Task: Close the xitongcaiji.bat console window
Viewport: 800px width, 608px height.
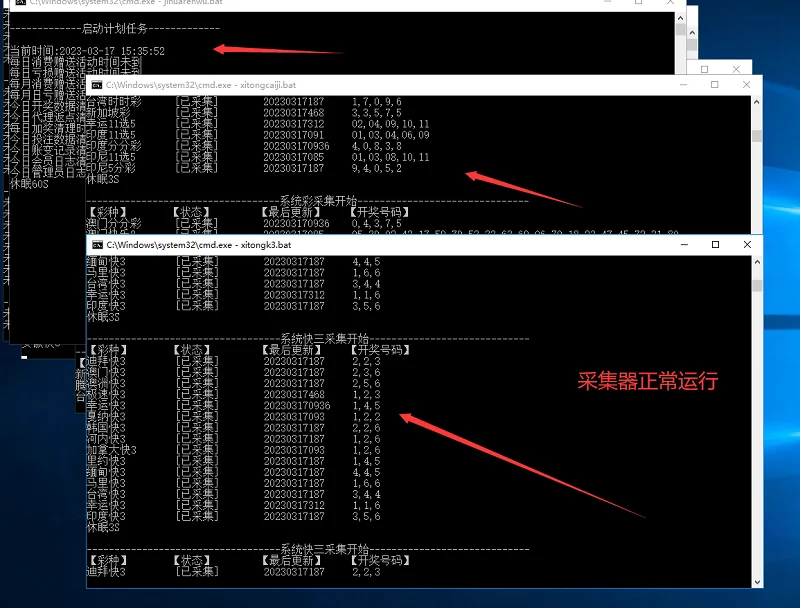Action: pos(746,85)
